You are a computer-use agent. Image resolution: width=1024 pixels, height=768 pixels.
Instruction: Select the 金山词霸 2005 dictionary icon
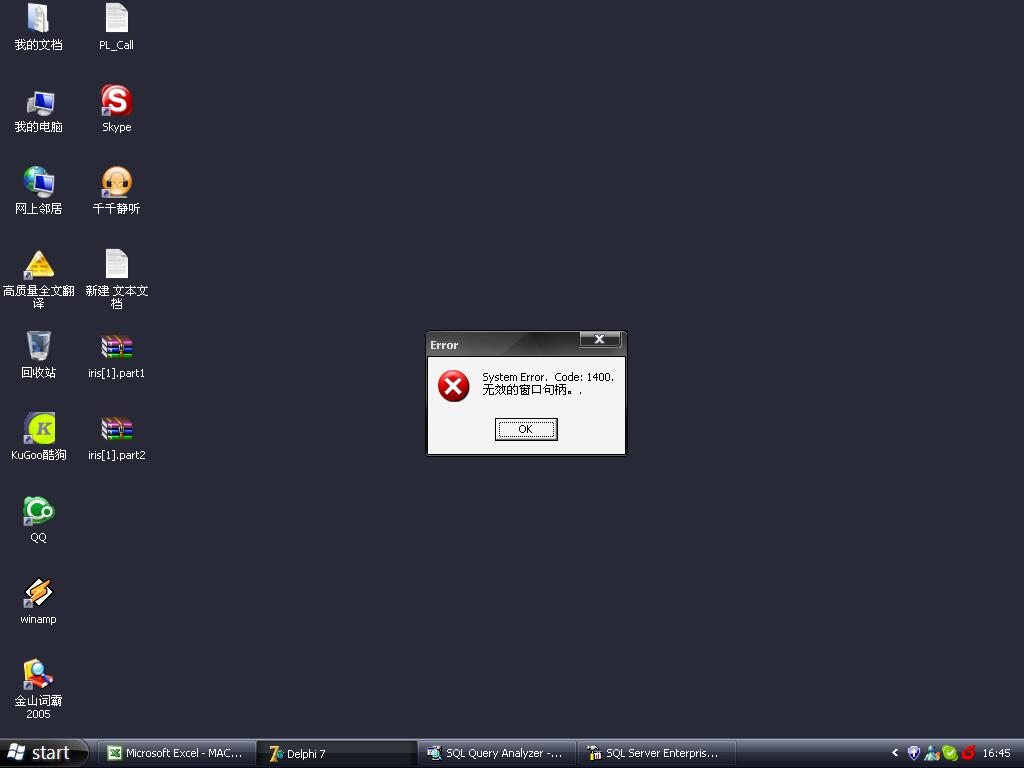click(38, 676)
